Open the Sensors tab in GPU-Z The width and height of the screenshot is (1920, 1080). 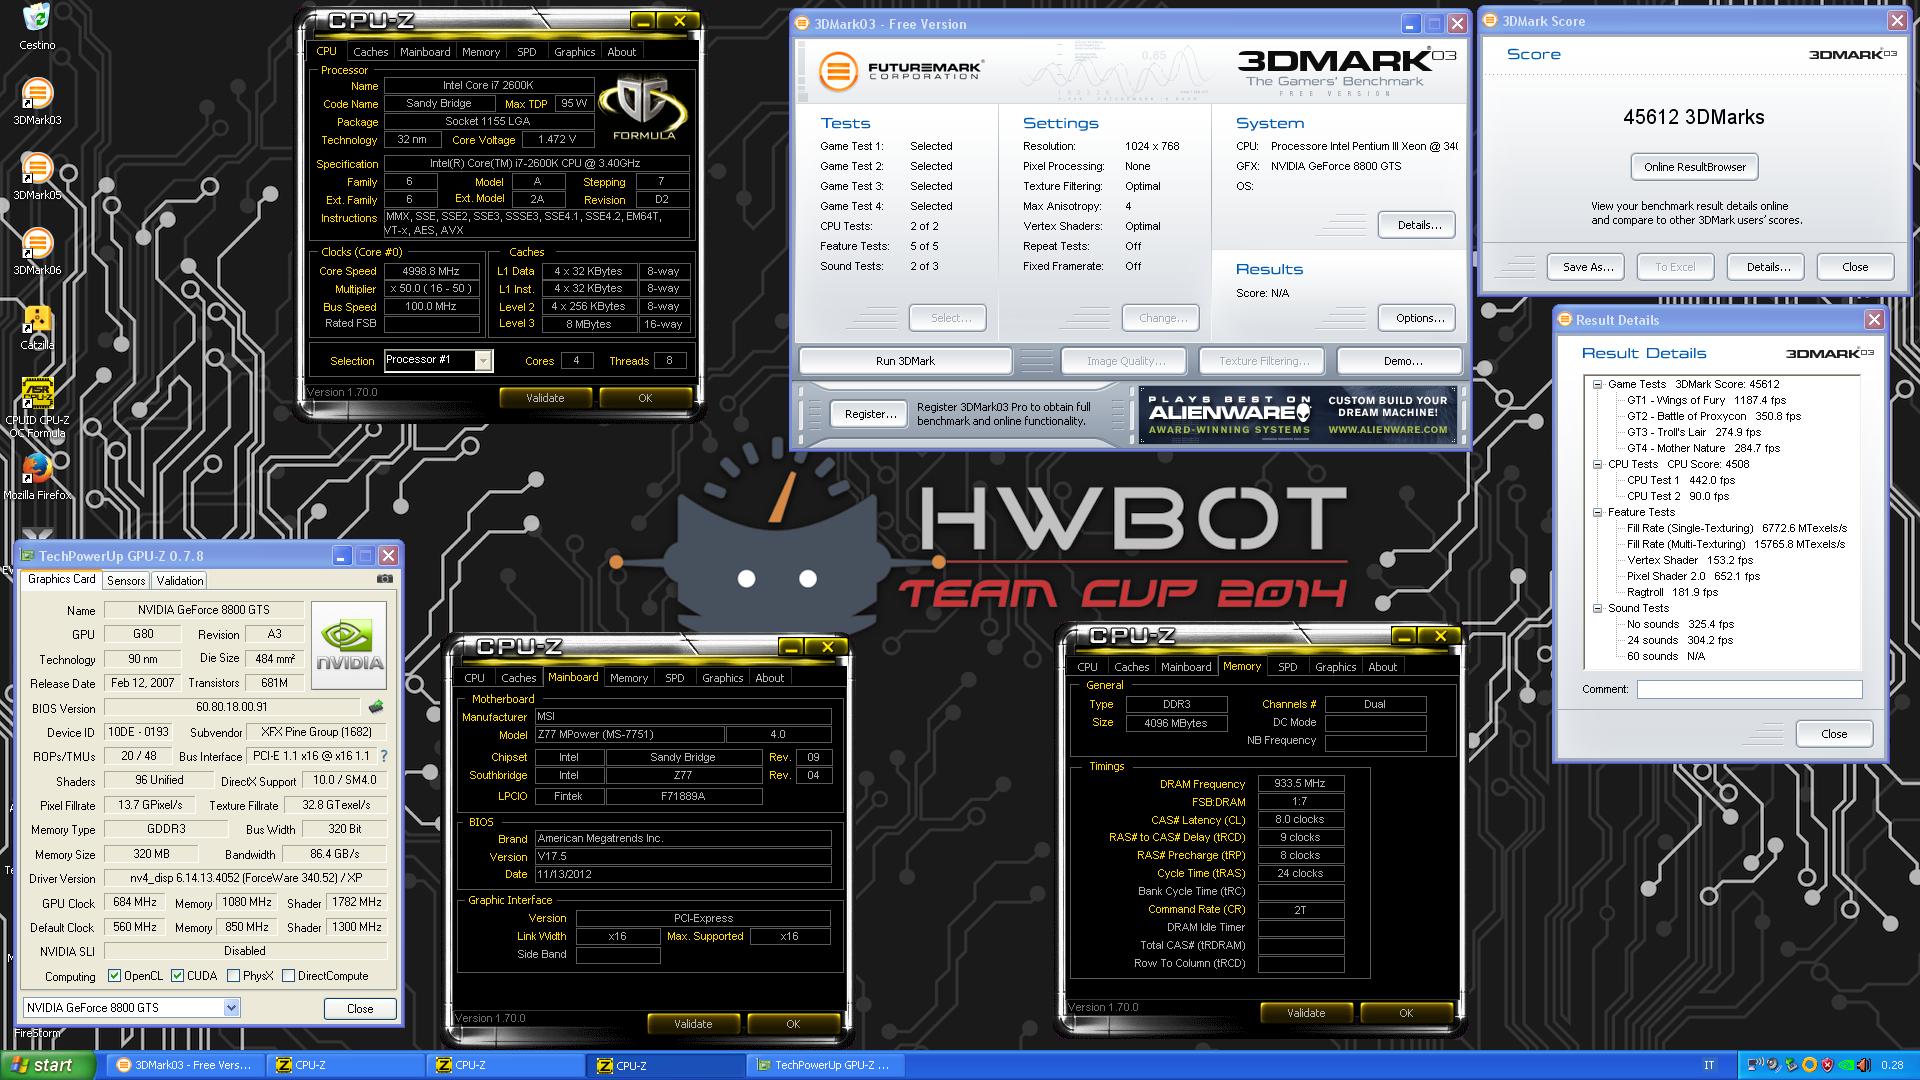pyautogui.click(x=126, y=580)
